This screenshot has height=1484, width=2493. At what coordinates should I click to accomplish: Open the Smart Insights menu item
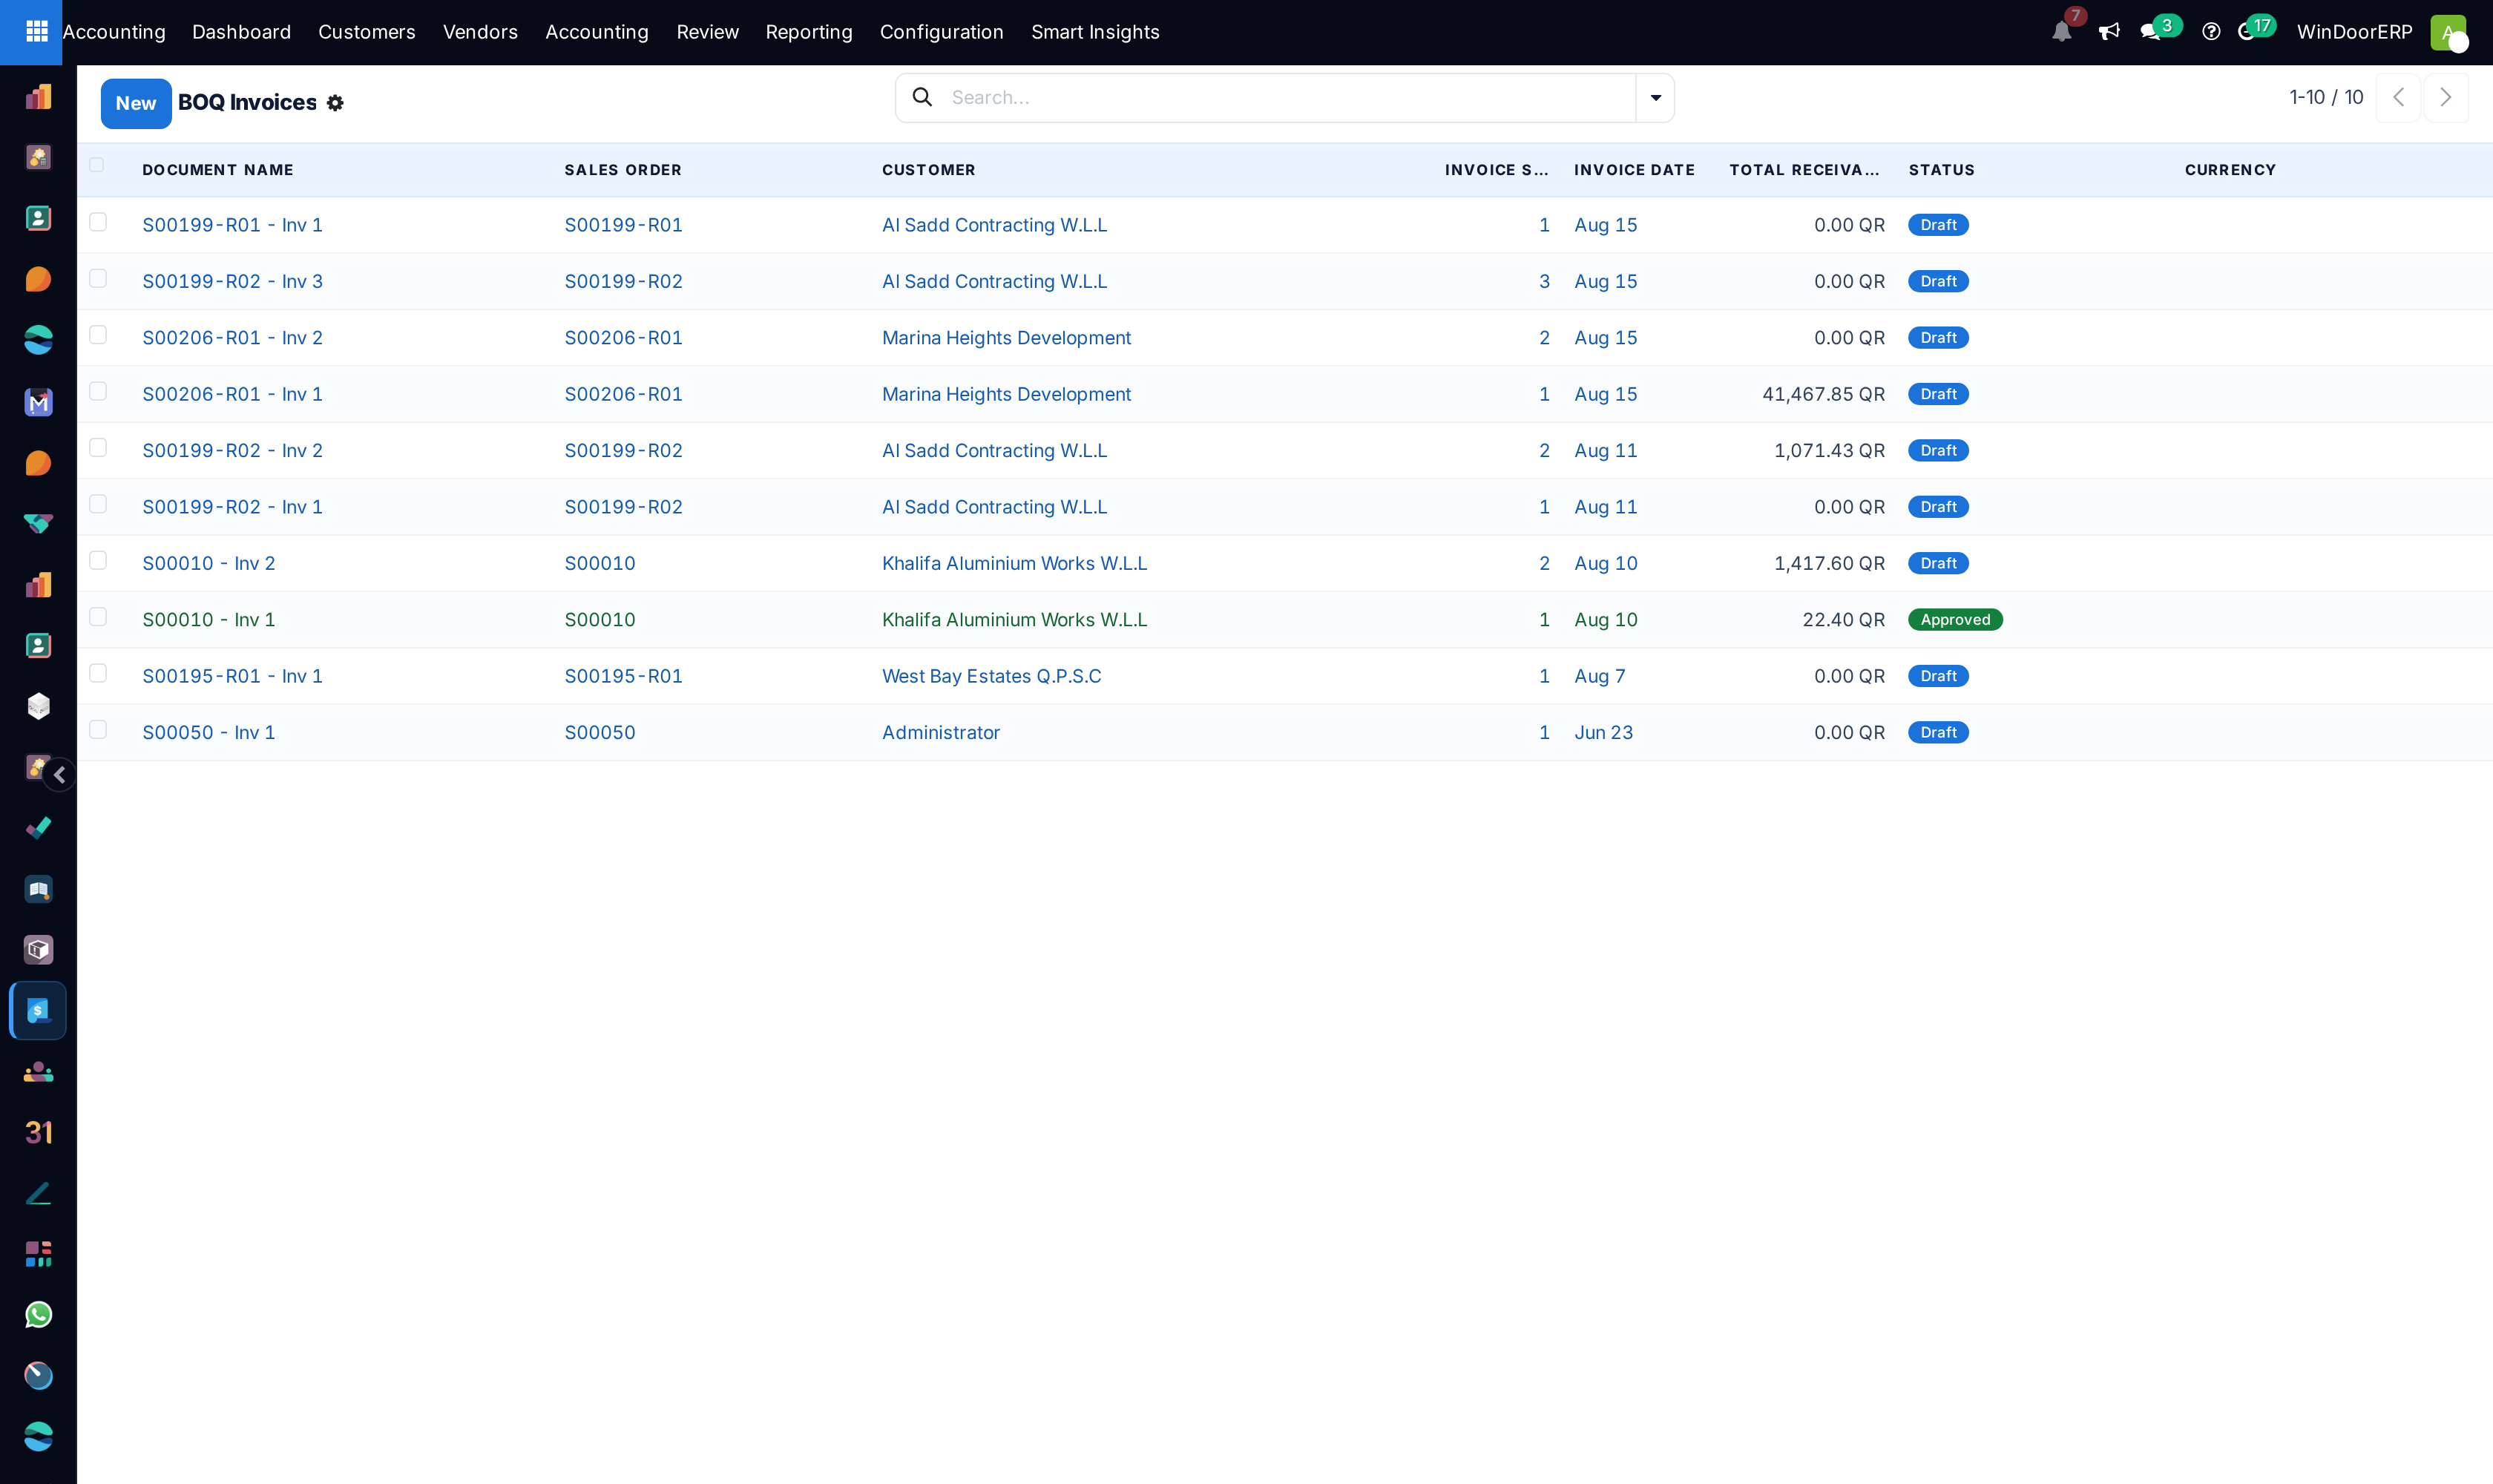coord(1095,32)
